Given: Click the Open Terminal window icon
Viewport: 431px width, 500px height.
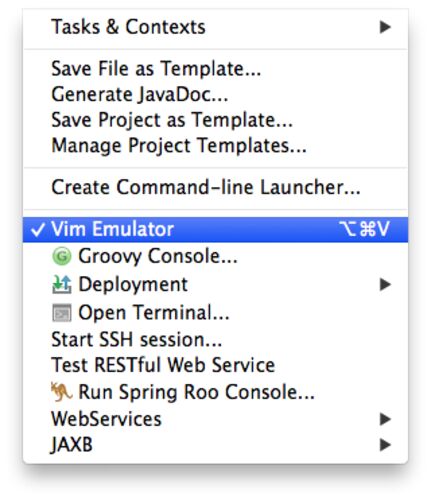Looking at the screenshot, I should 62,313.
